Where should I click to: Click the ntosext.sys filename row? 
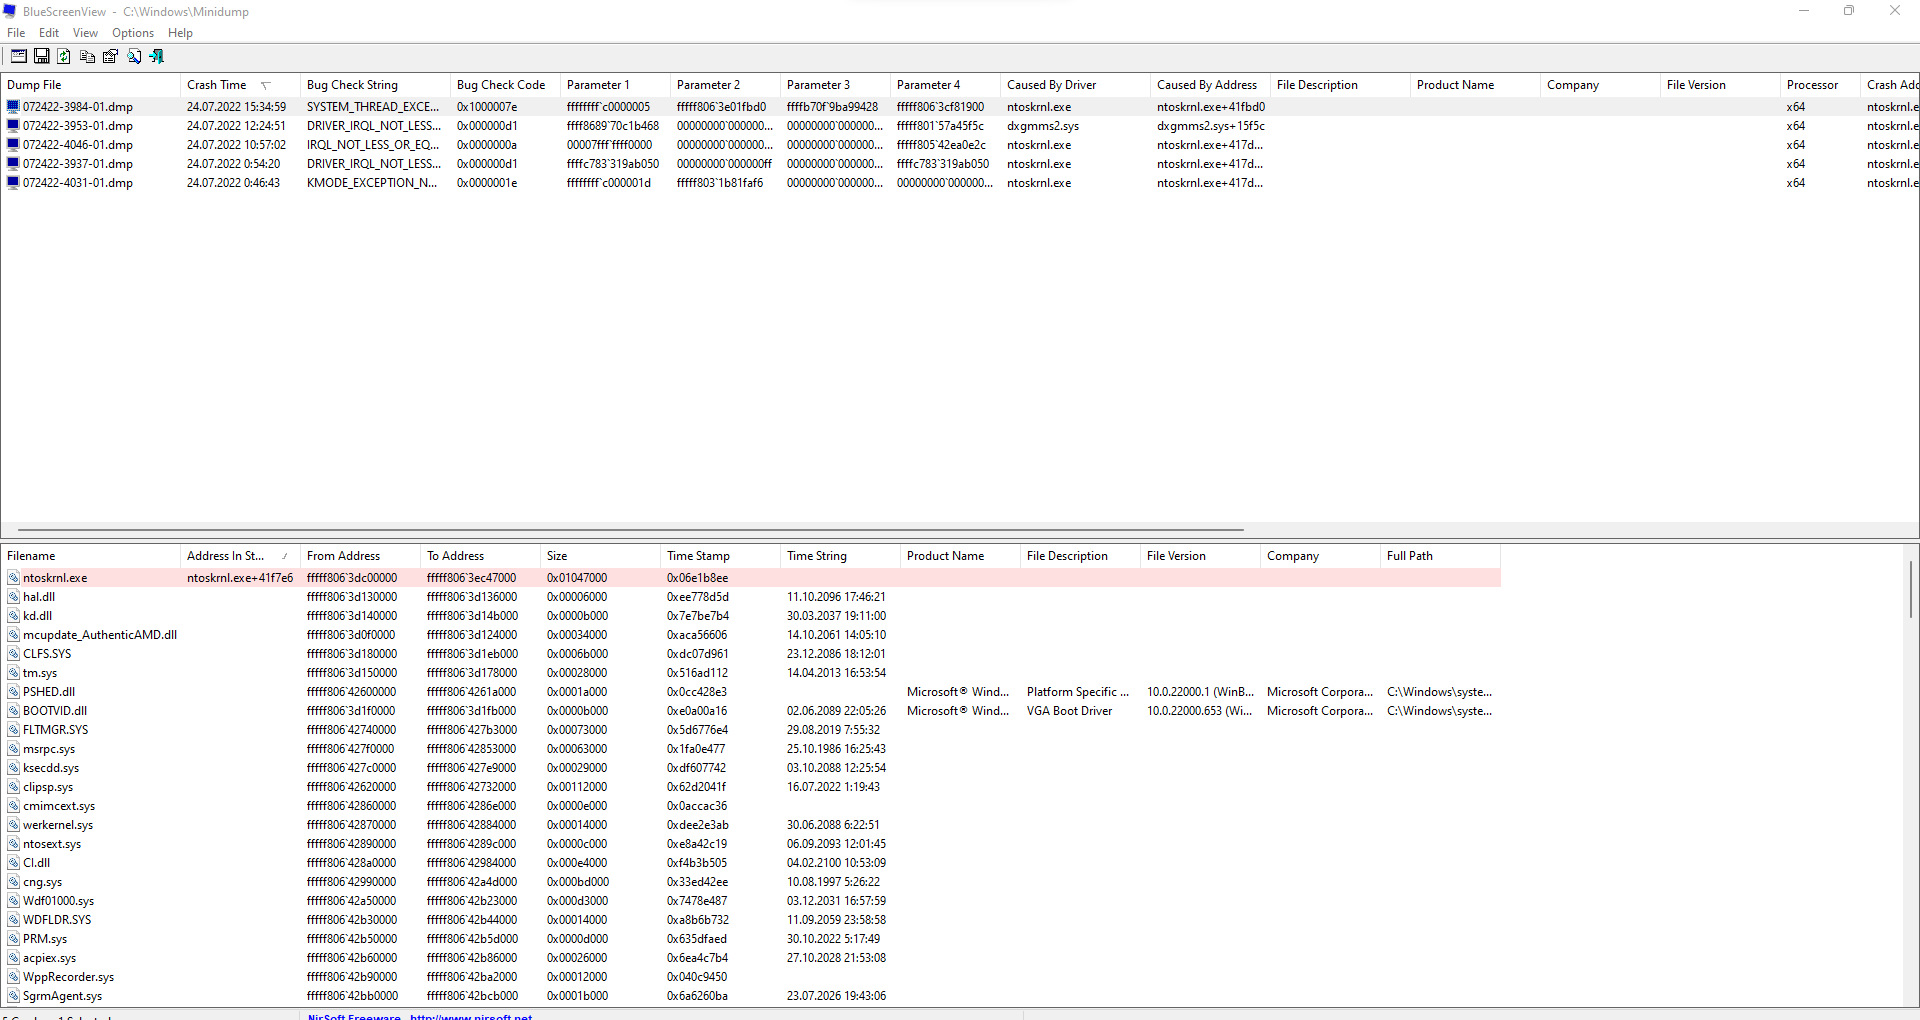[52, 843]
